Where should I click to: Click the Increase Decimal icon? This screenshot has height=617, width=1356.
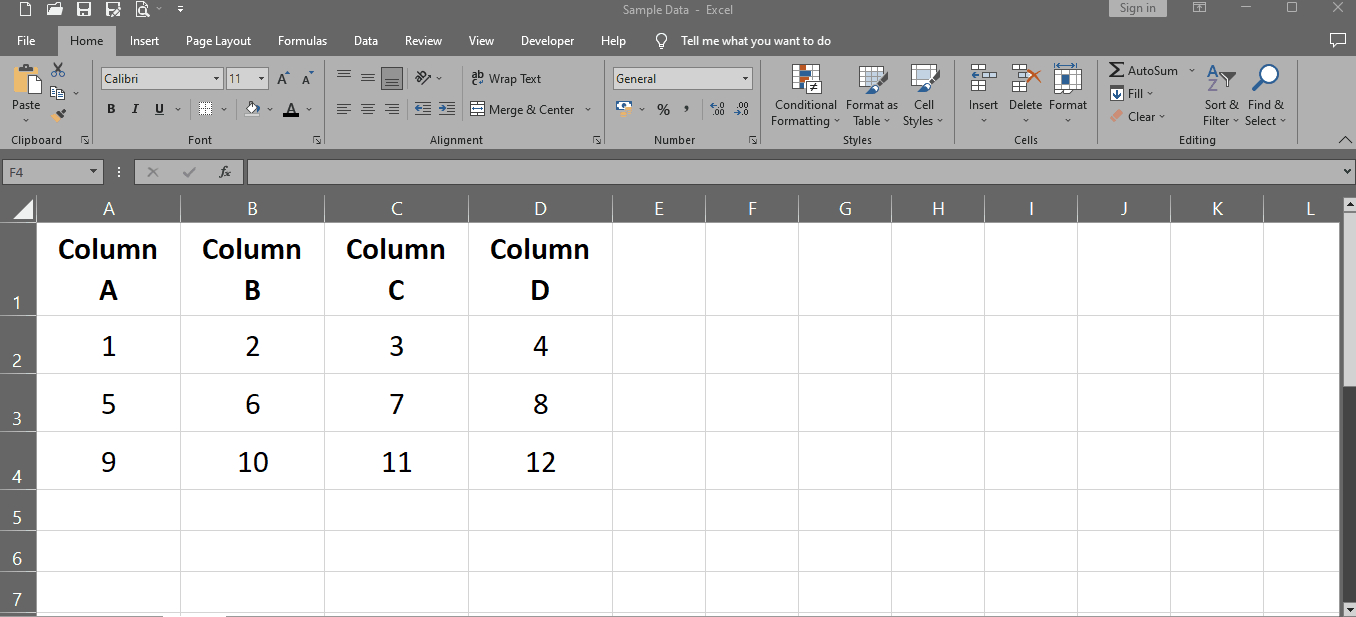click(718, 109)
